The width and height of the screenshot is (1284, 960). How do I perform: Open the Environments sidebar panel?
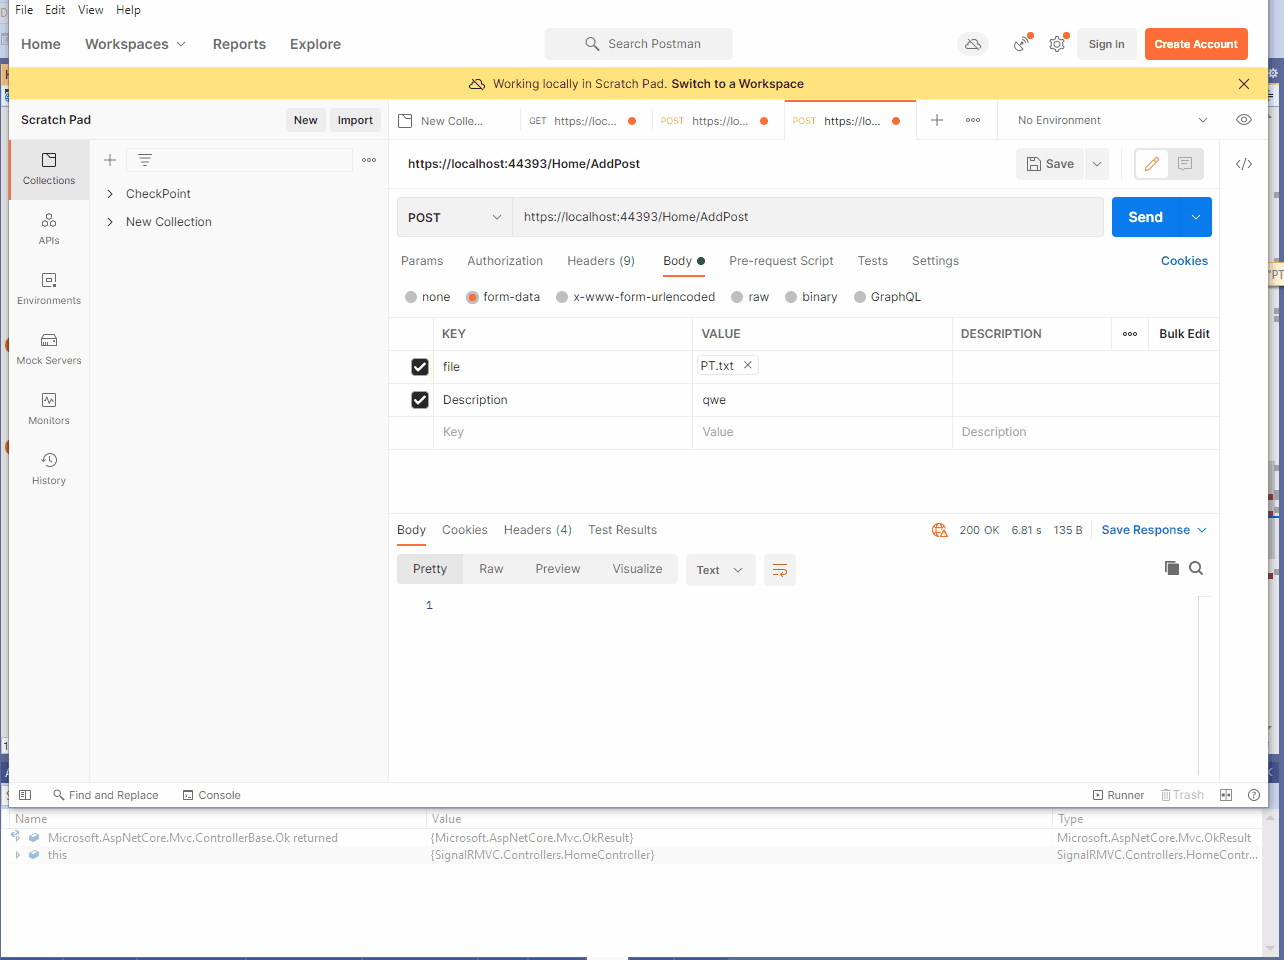tap(49, 289)
